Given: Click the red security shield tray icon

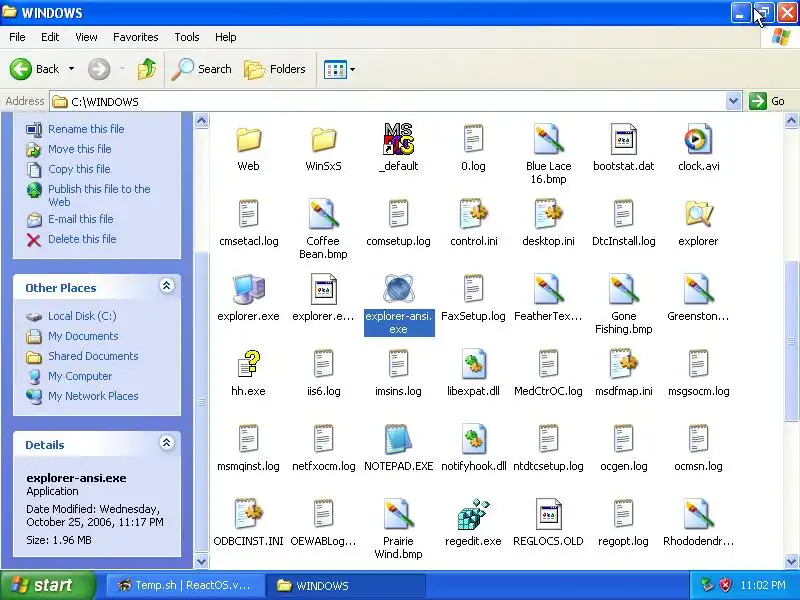Looking at the screenshot, I should 726,585.
